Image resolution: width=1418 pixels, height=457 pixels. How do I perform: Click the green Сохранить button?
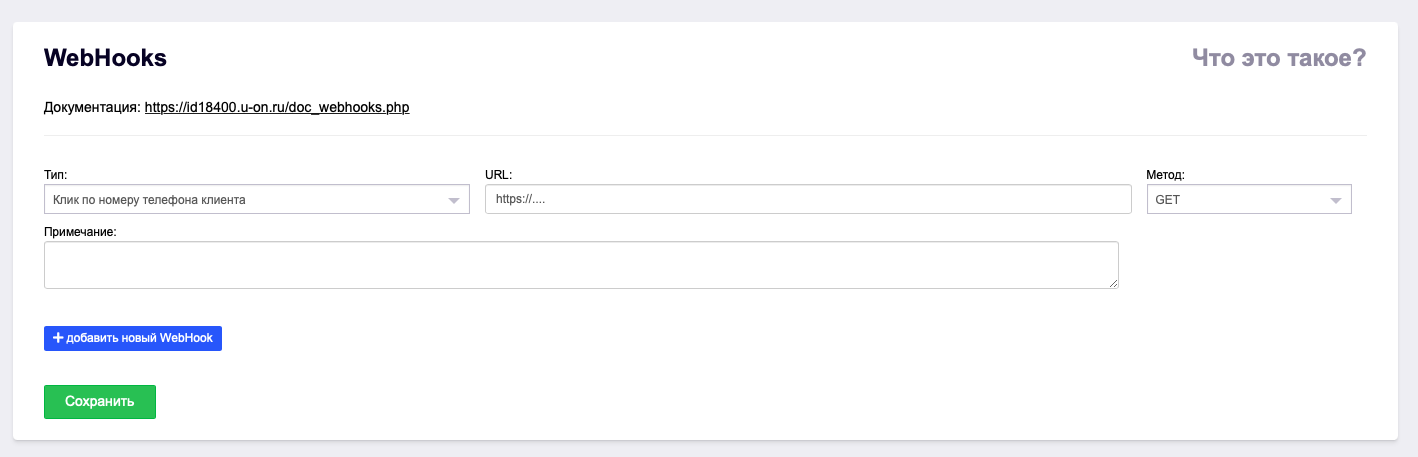pyautogui.click(x=100, y=402)
